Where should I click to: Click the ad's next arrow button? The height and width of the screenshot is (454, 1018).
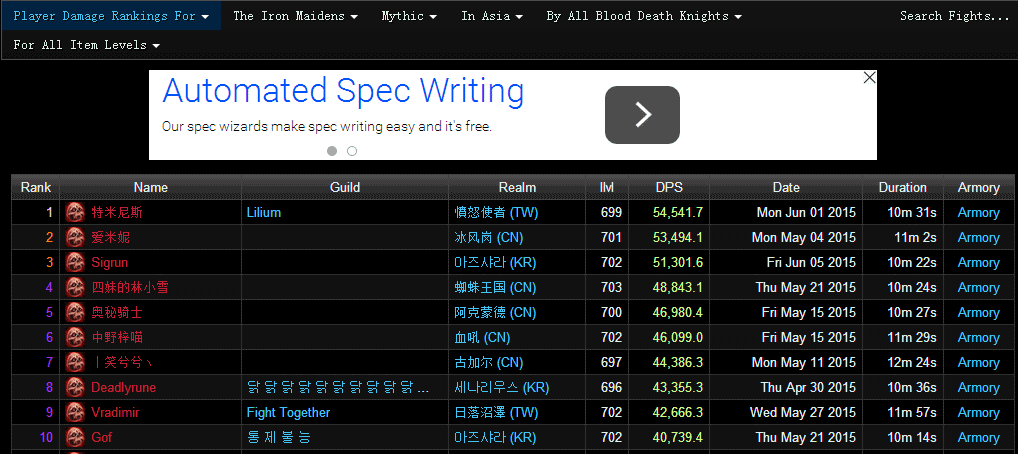tap(642, 115)
